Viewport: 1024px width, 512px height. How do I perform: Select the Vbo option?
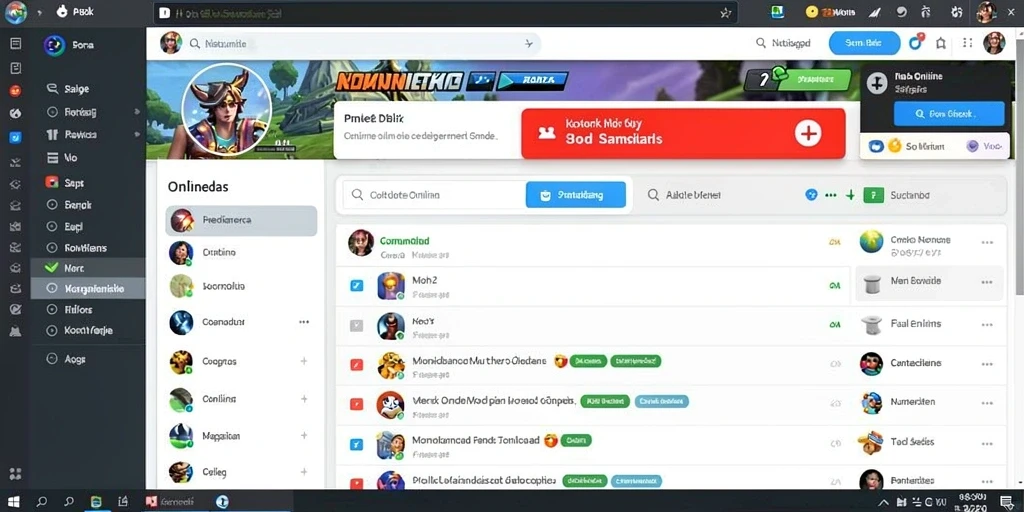[x=984, y=146]
